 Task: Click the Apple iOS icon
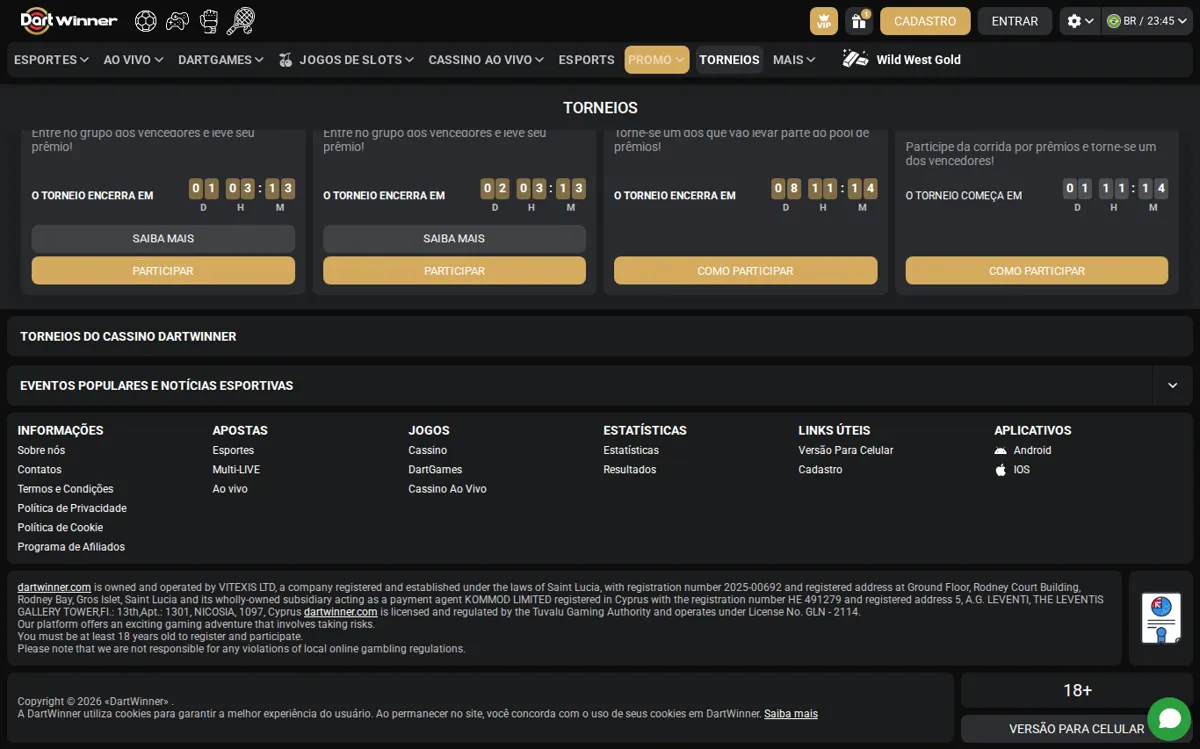1001,469
